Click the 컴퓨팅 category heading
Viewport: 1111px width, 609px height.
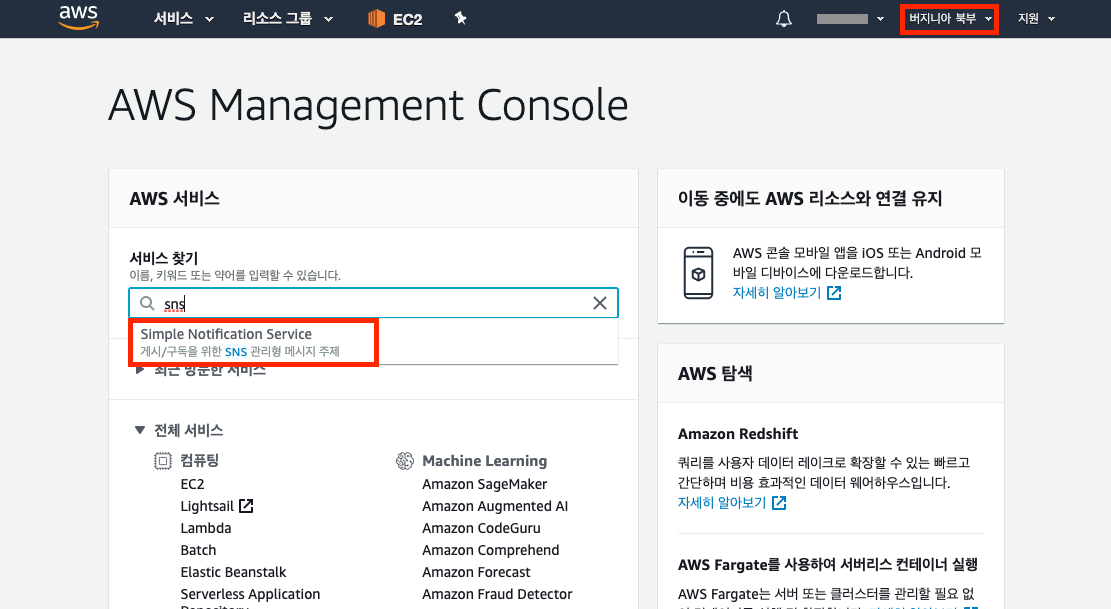pos(199,461)
